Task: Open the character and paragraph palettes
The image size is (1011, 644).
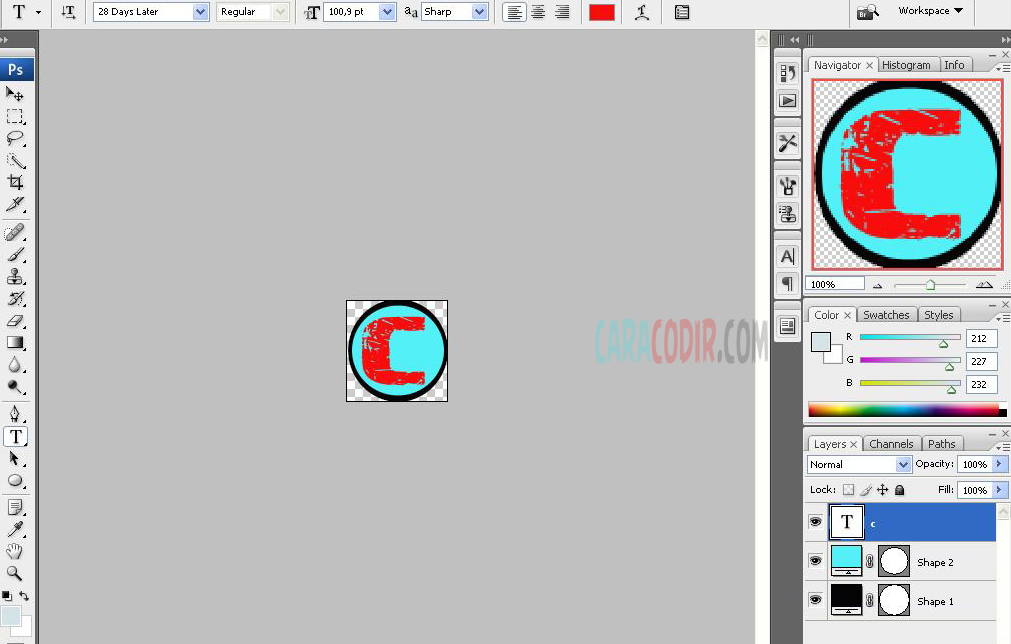Action: tap(682, 12)
